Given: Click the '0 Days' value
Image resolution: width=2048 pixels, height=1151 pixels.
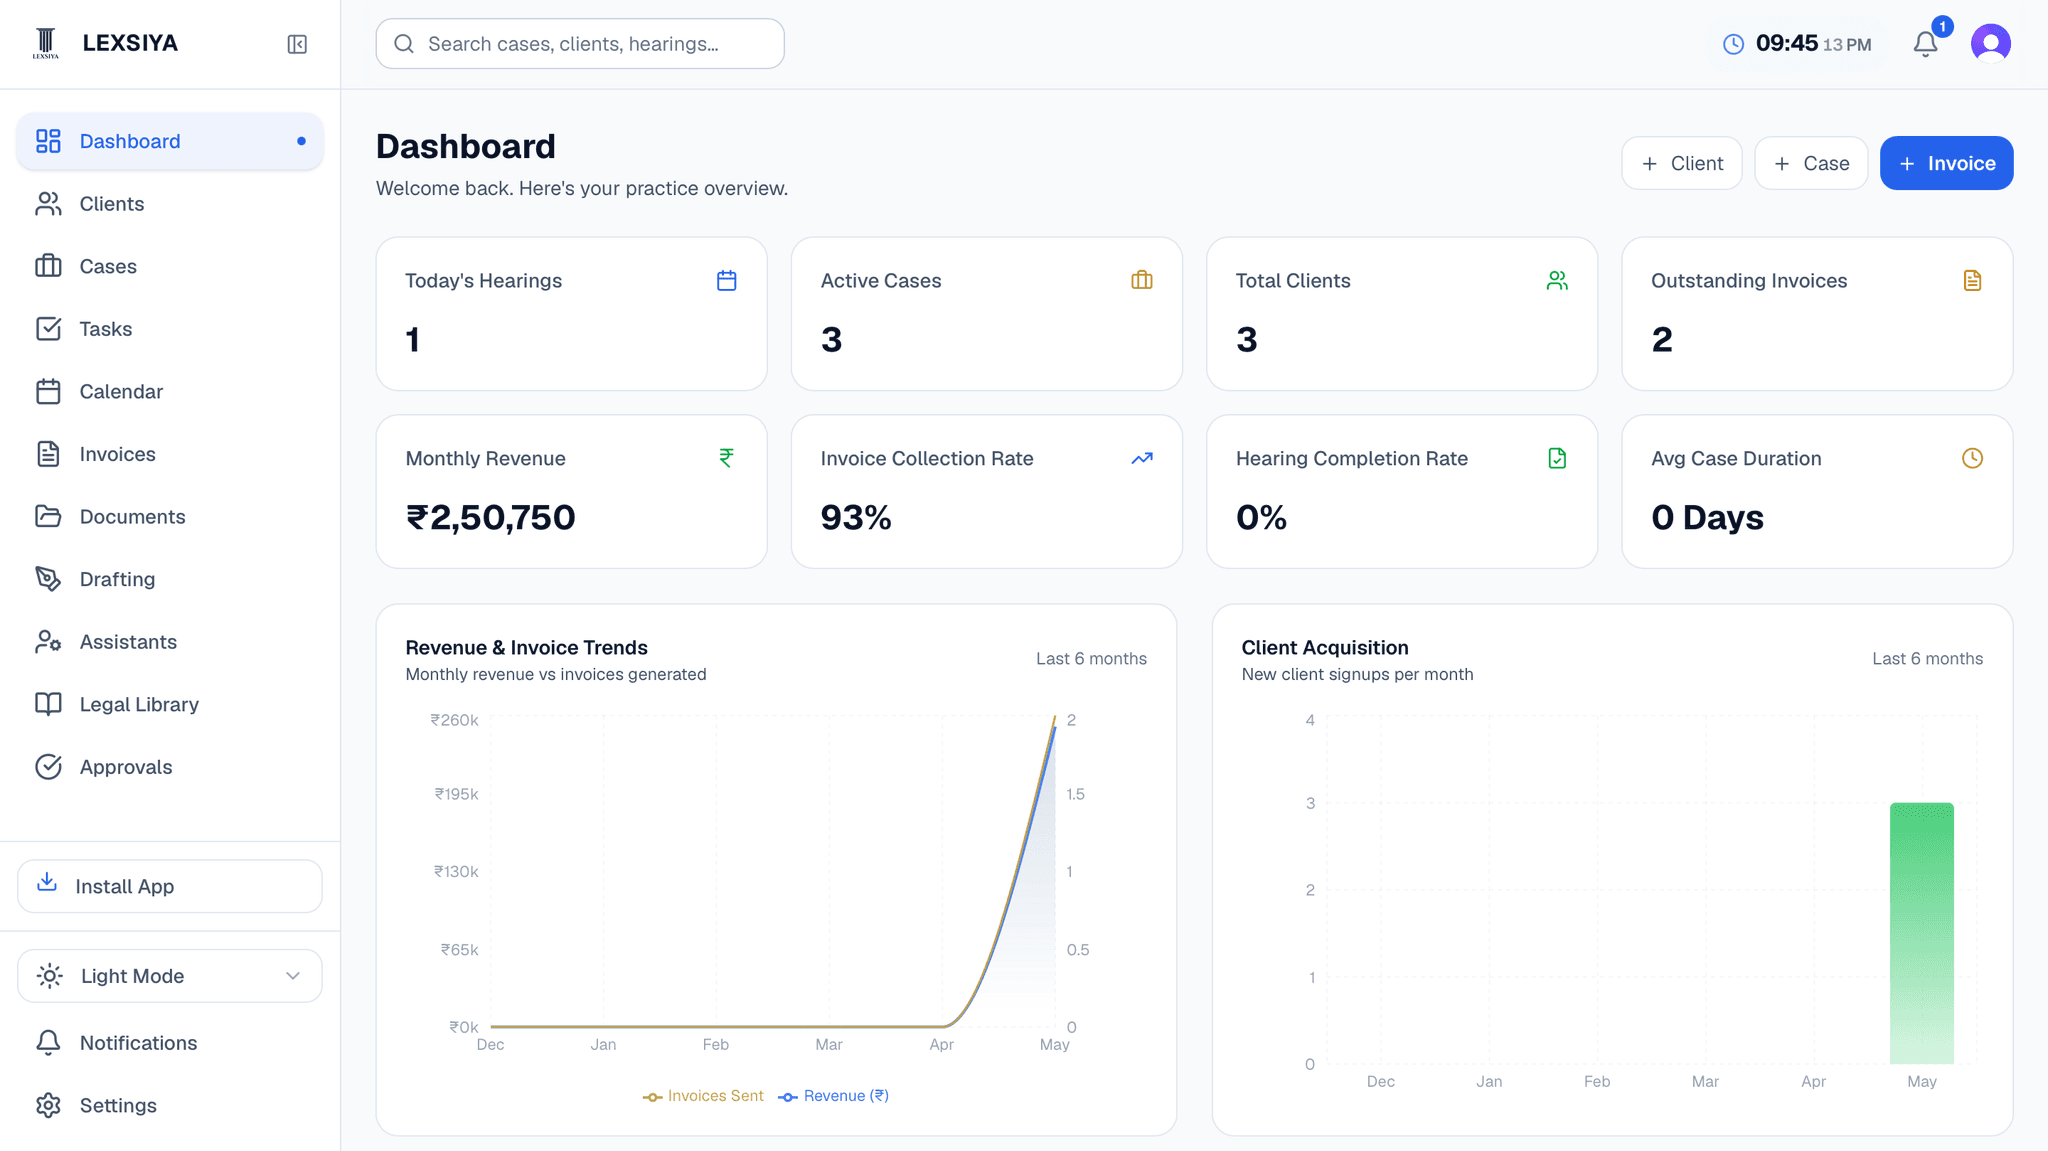Looking at the screenshot, I should point(1707,517).
